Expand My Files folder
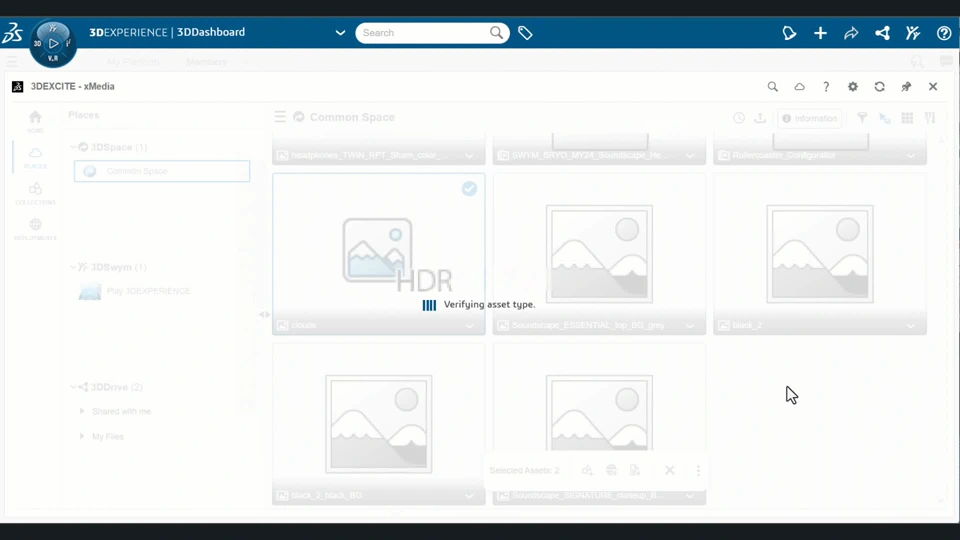Viewport: 960px width, 540px height. coord(82,437)
